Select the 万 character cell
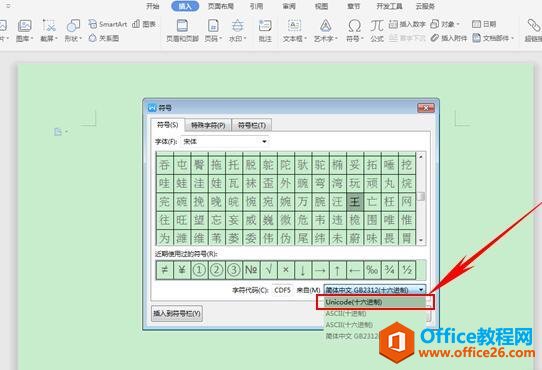The height and width of the screenshot is (370, 542). 303,202
